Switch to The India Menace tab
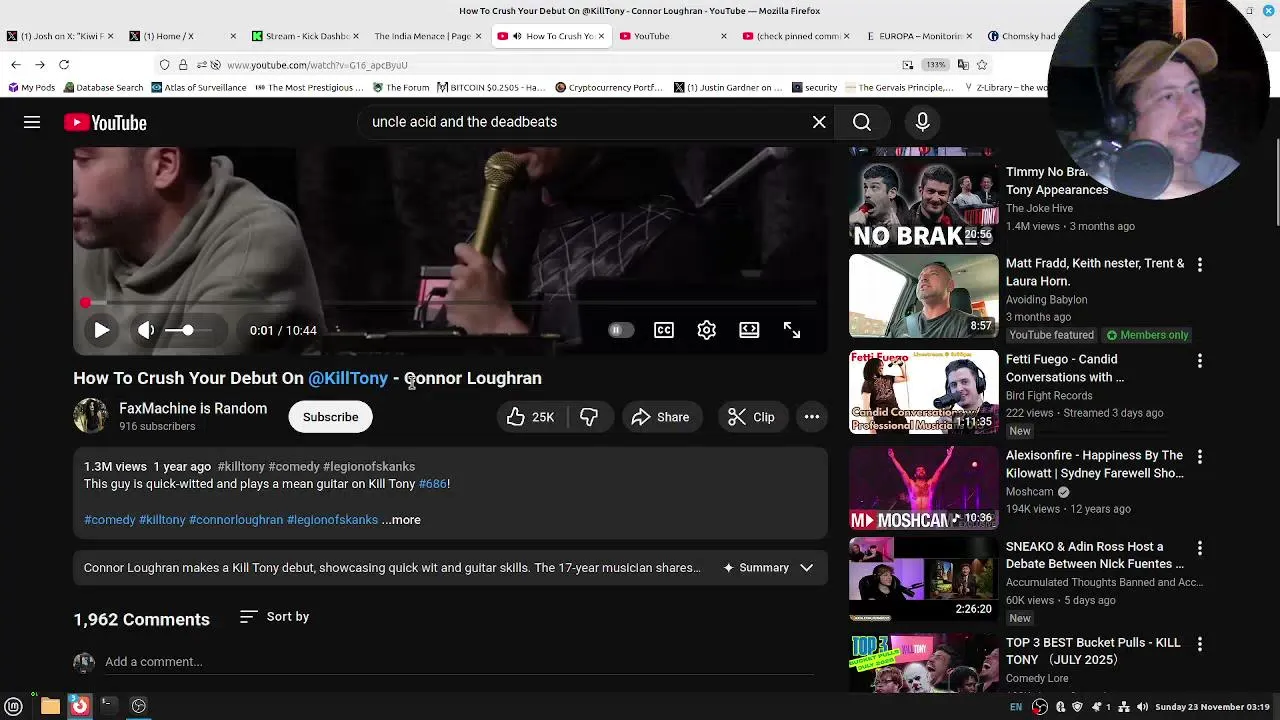This screenshot has height=720, width=1280. point(425,36)
